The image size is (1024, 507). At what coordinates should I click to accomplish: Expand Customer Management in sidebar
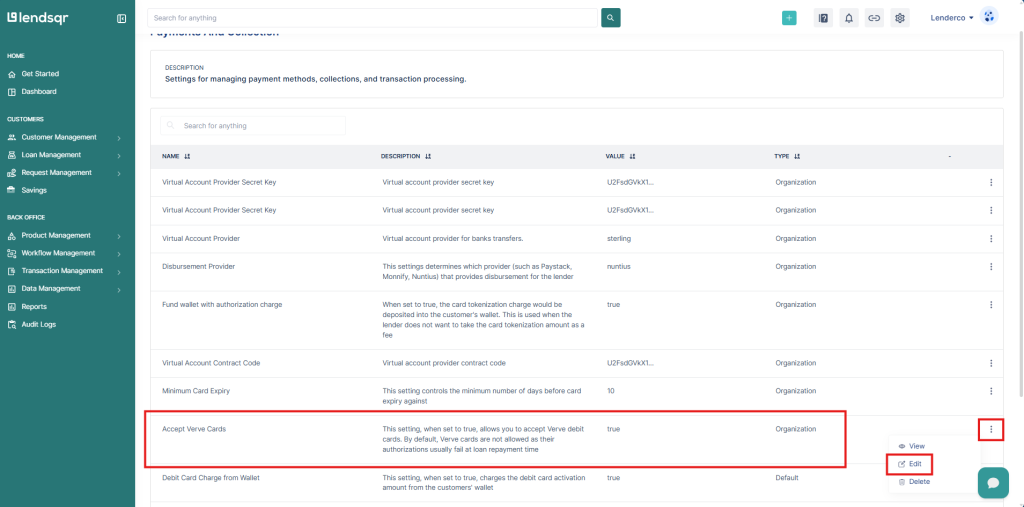(x=65, y=137)
